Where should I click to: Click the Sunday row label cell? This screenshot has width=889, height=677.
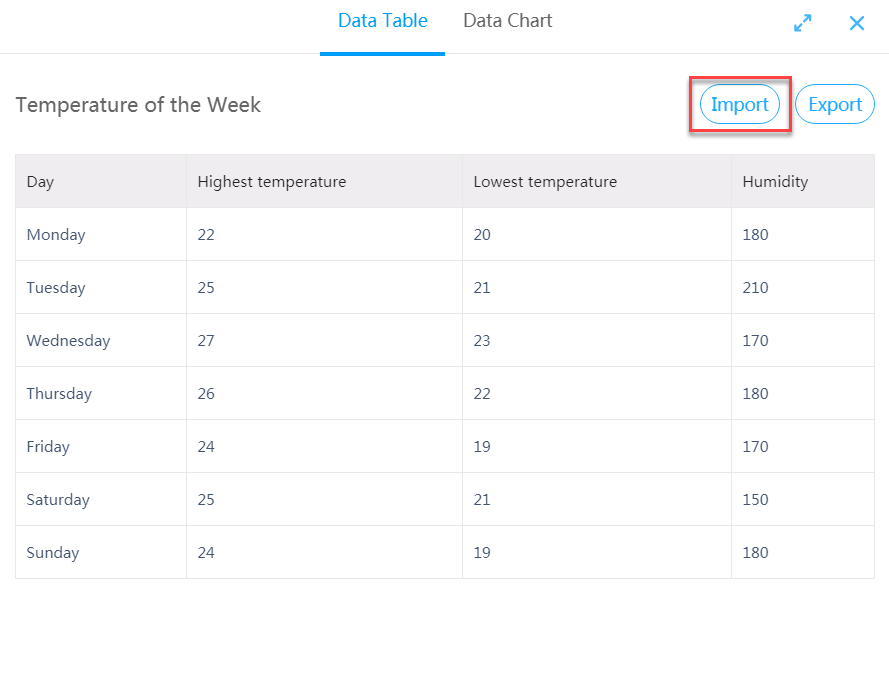pos(53,553)
